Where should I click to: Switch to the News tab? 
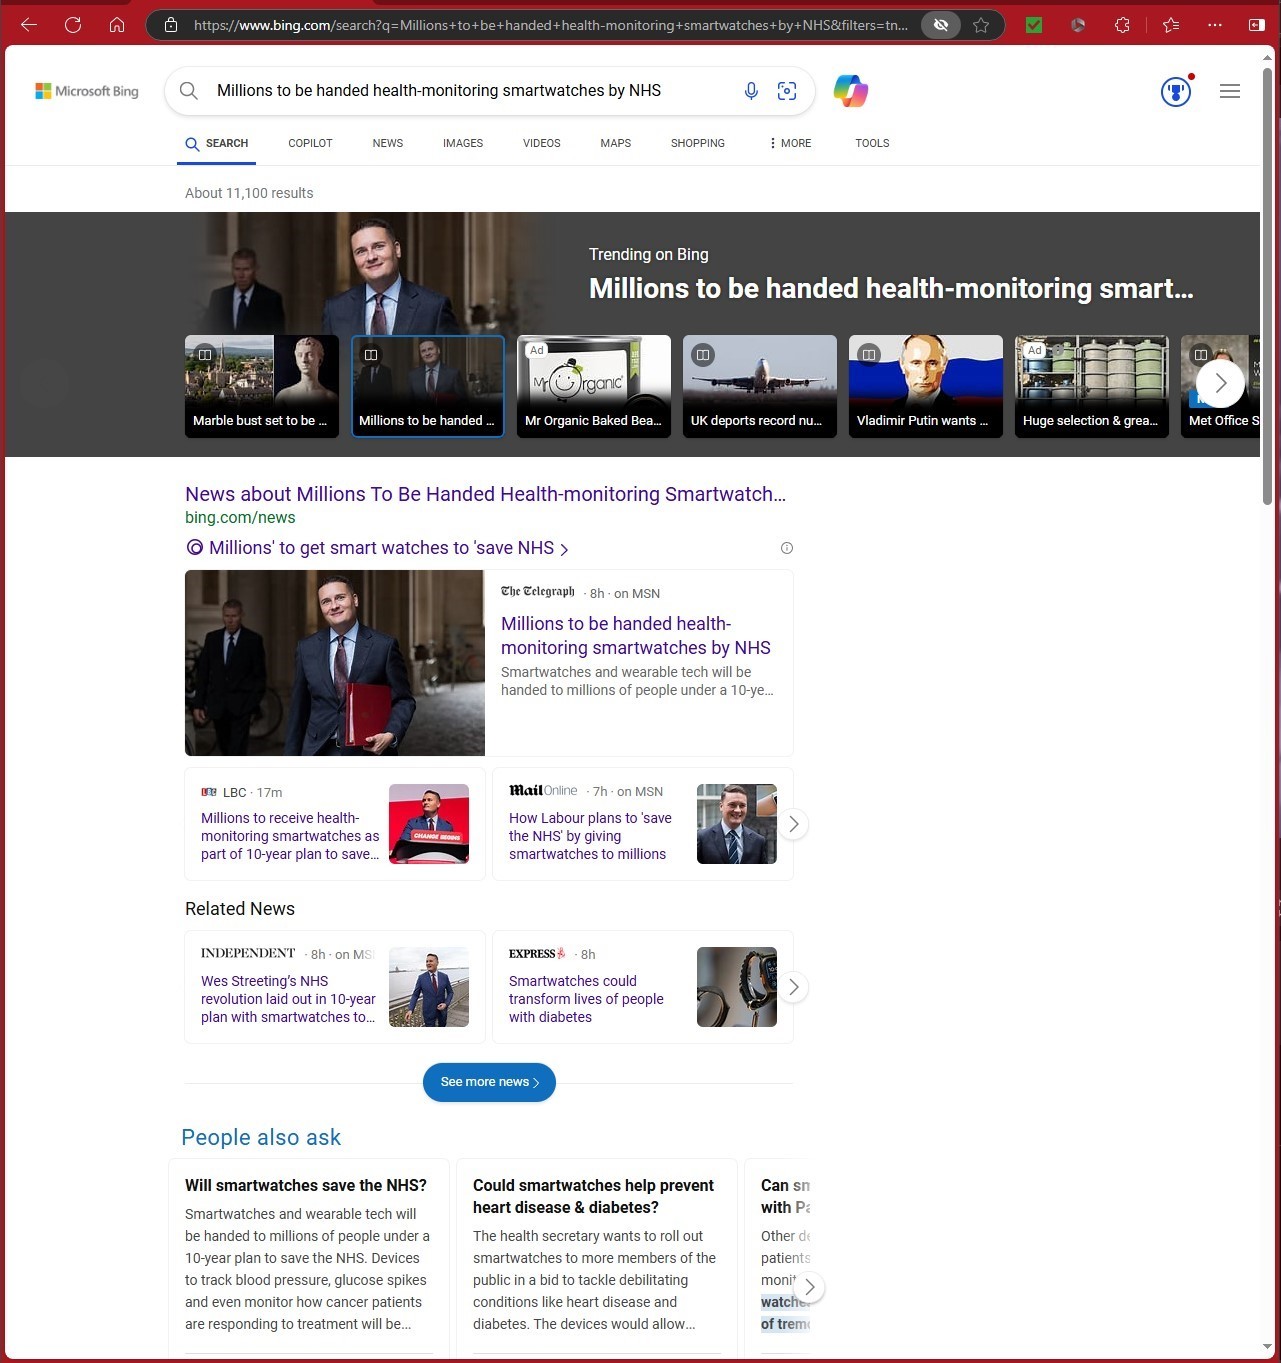coord(388,143)
